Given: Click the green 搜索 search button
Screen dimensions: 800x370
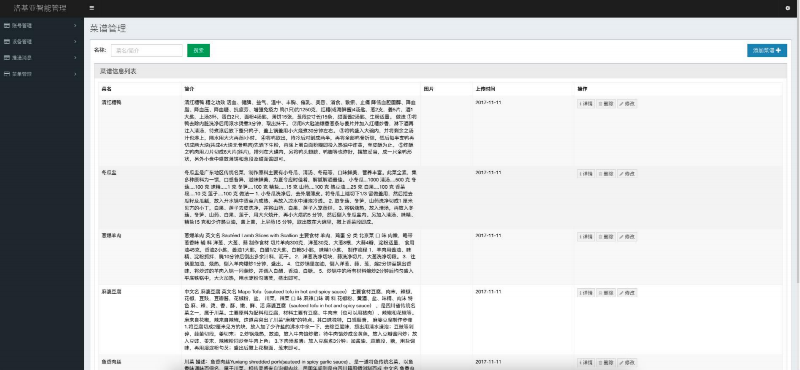Looking at the screenshot, I should pyautogui.click(x=198, y=51).
